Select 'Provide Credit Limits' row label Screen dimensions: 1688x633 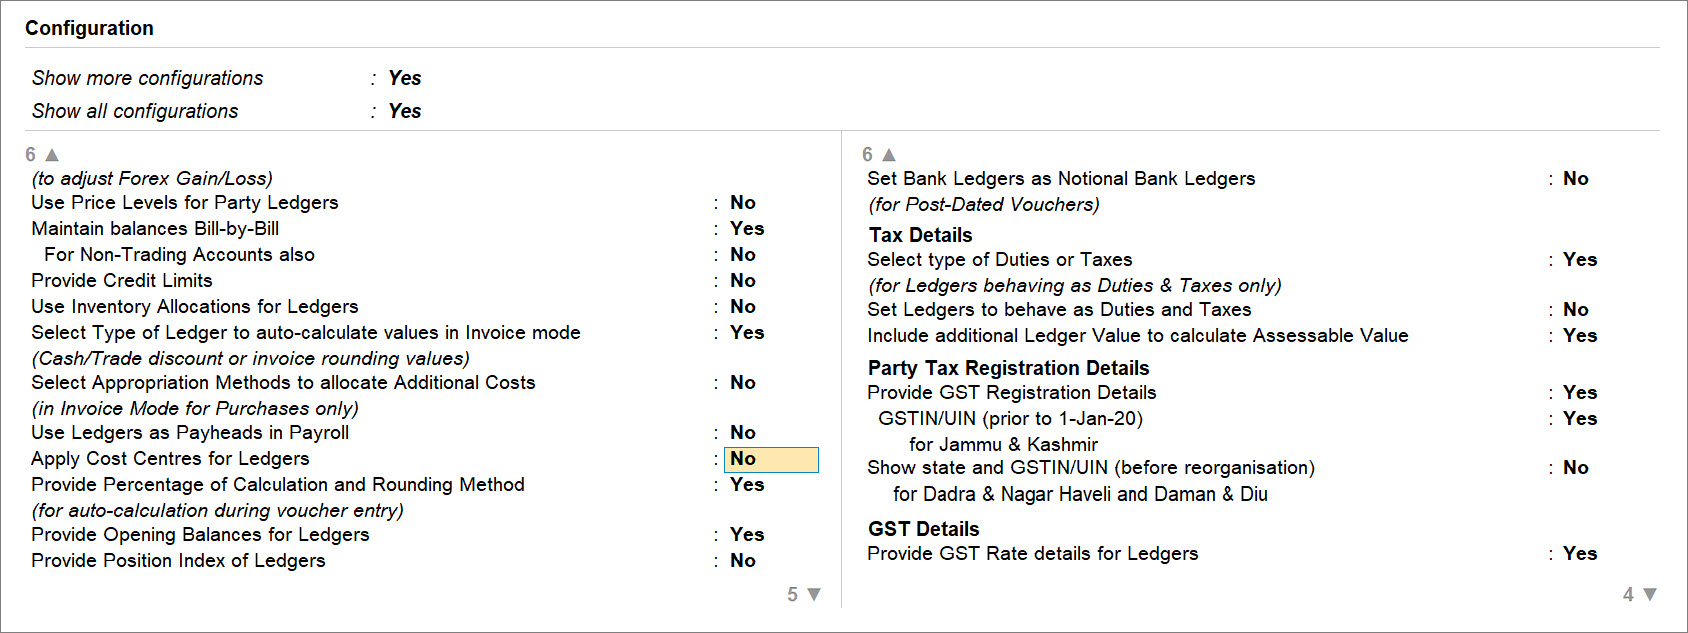[x=122, y=281]
